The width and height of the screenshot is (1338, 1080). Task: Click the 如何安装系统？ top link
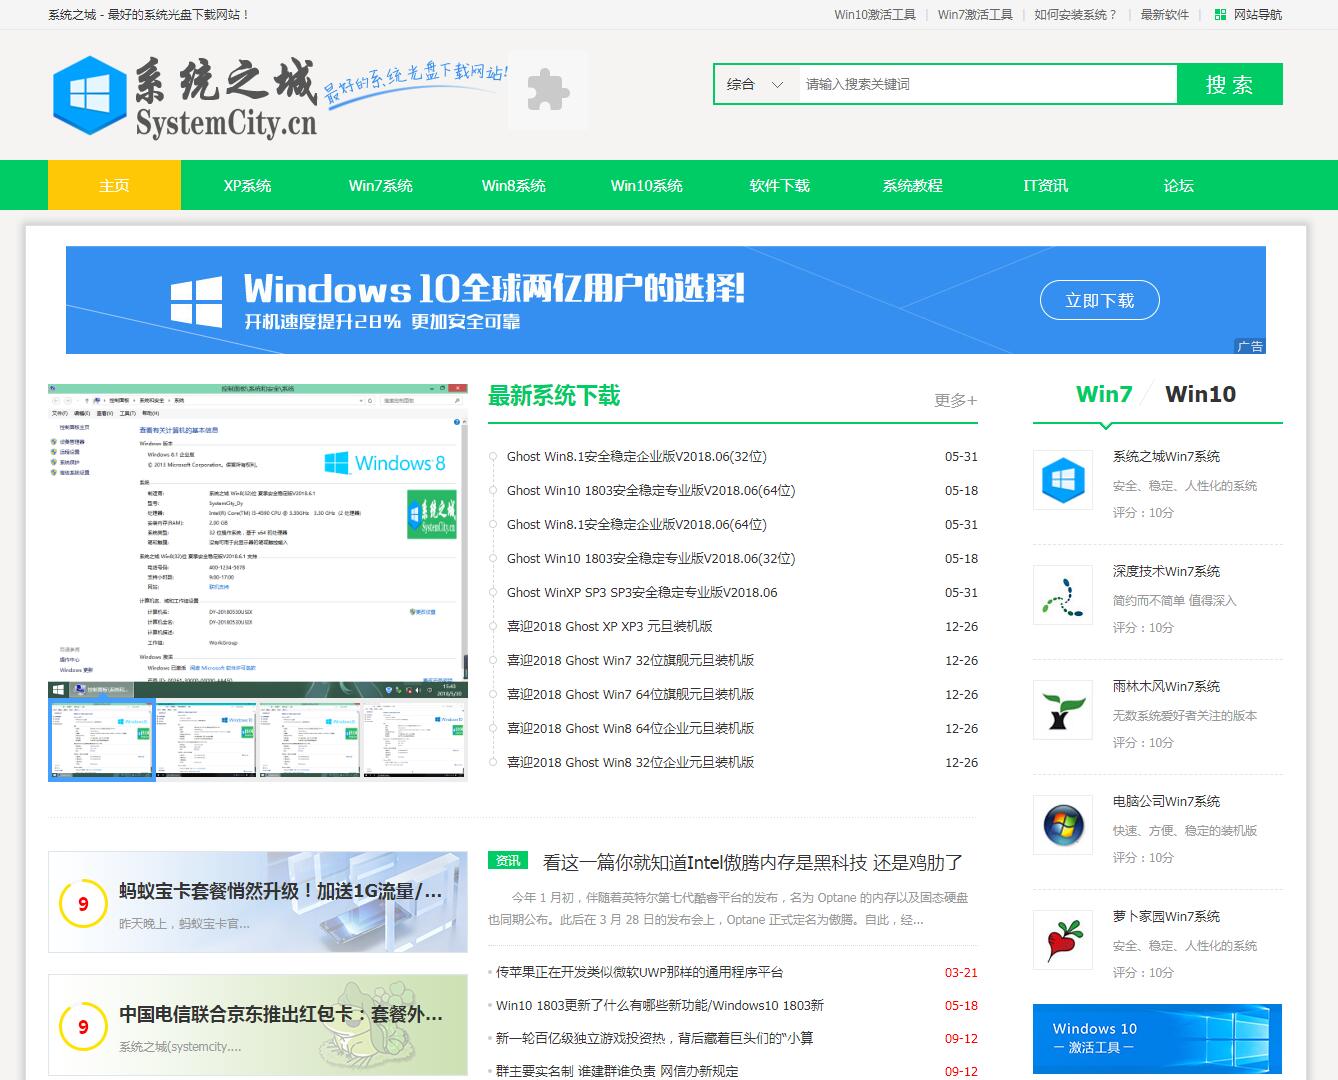click(x=1076, y=14)
